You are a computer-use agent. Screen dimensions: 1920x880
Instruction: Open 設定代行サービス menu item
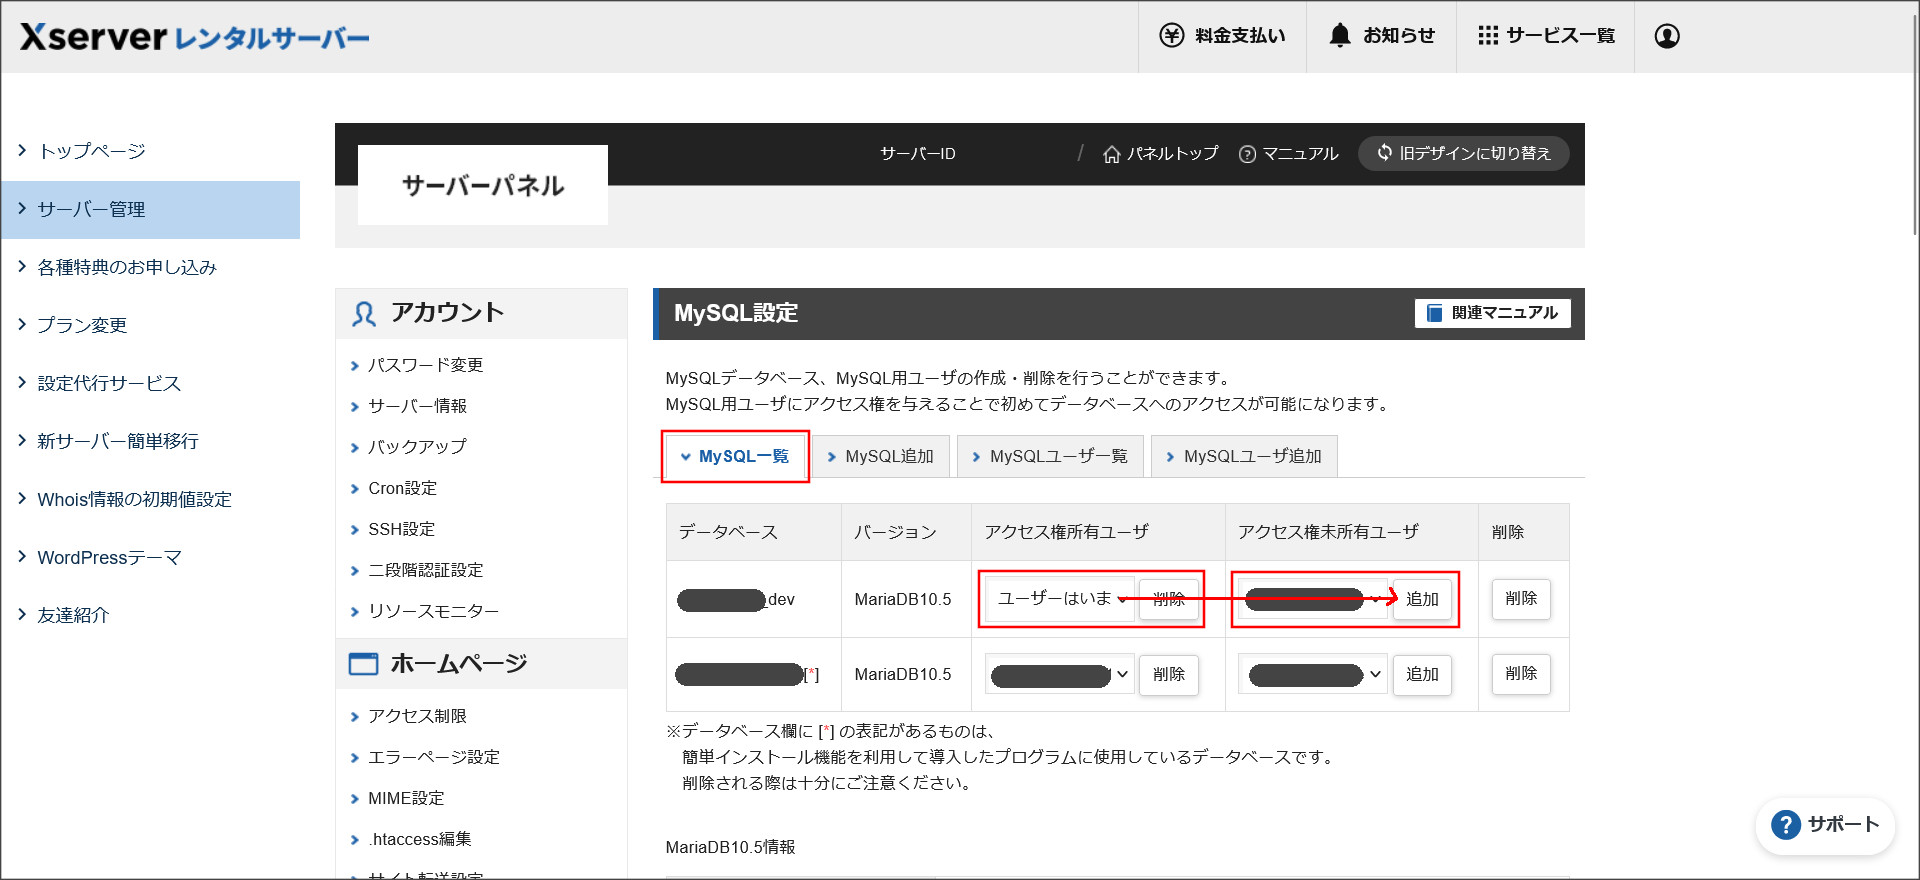(x=150, y=383)
